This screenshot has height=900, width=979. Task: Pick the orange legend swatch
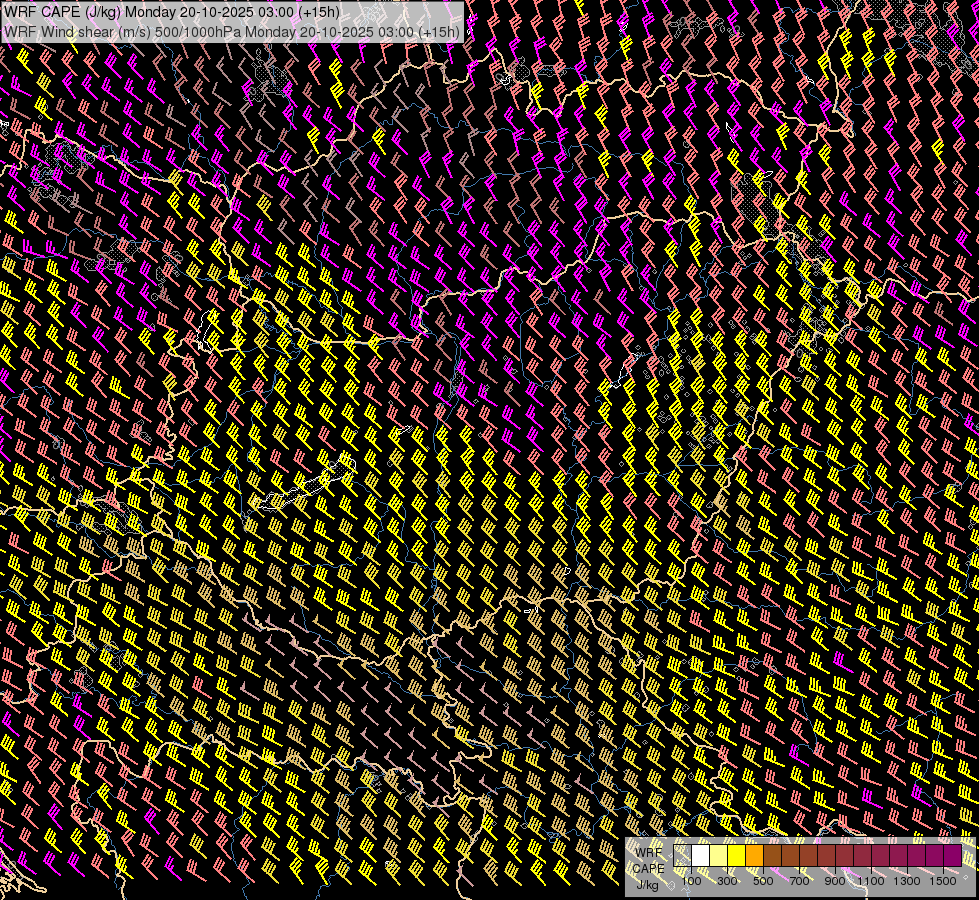click(x=755, y=856)
